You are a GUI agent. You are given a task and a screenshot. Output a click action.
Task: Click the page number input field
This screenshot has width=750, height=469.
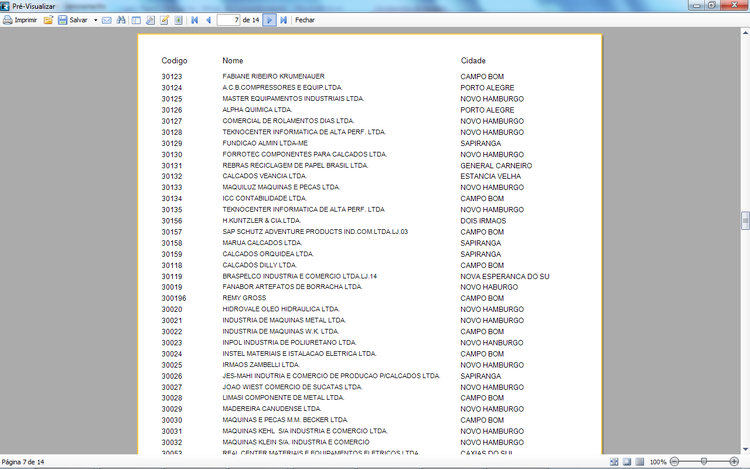coord(228,20)
